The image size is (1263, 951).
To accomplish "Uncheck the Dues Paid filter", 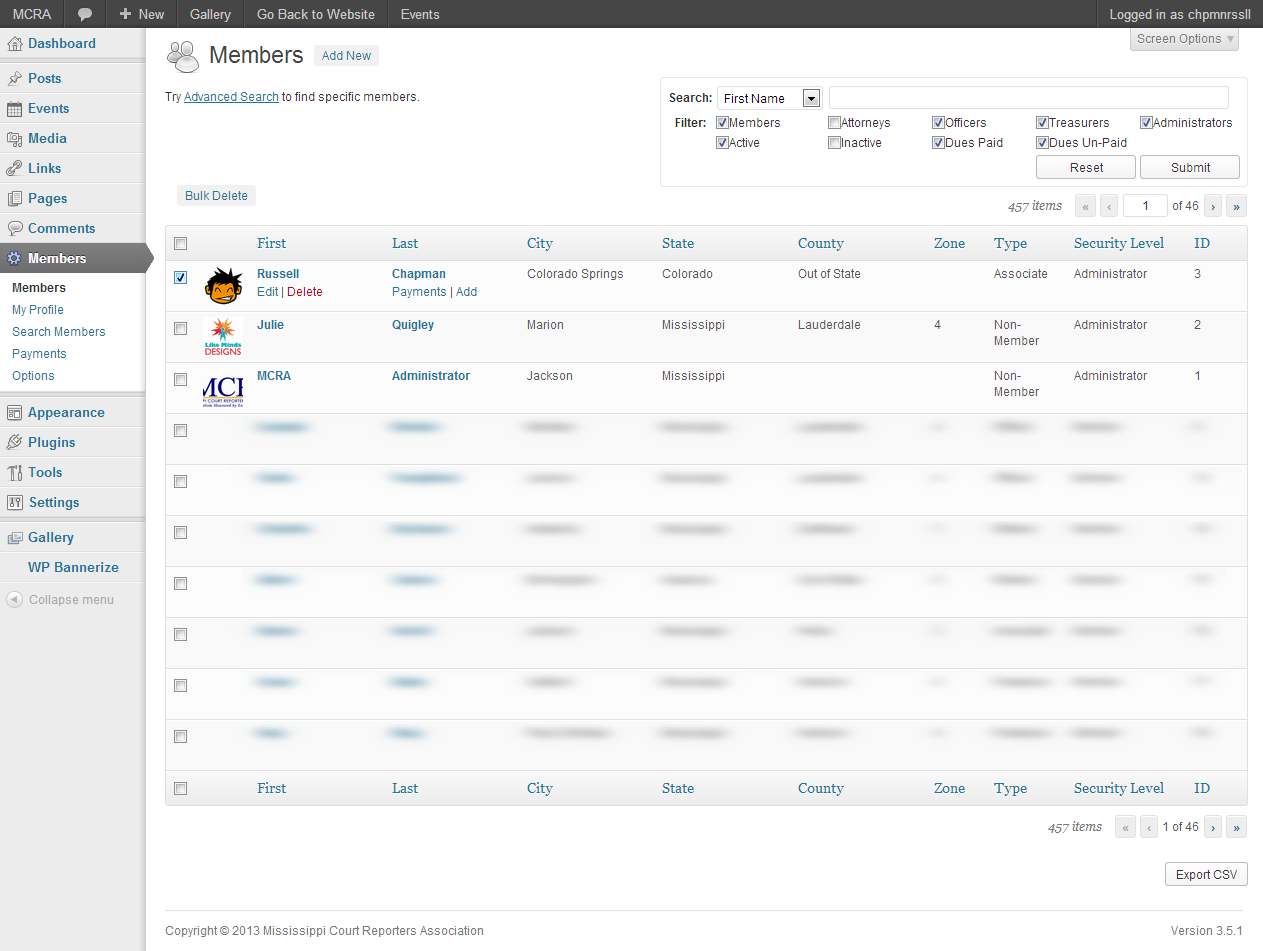I will click(938, 143).
